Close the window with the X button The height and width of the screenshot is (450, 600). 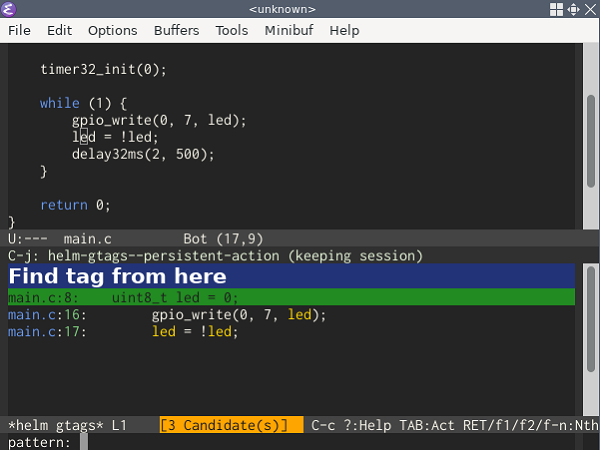(x=589, y=10)
